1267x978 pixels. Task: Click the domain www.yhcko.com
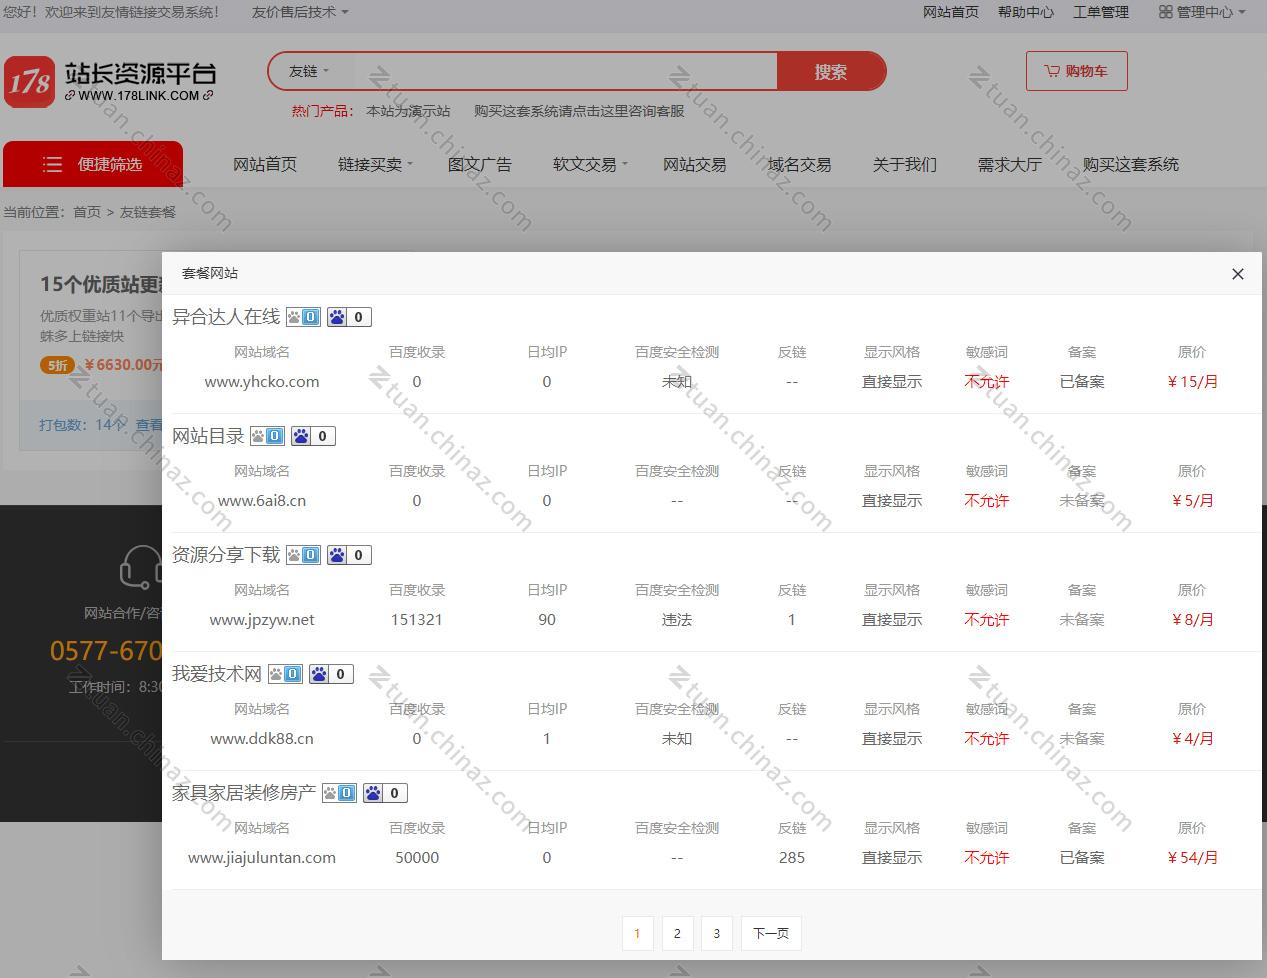pos(262,381)
